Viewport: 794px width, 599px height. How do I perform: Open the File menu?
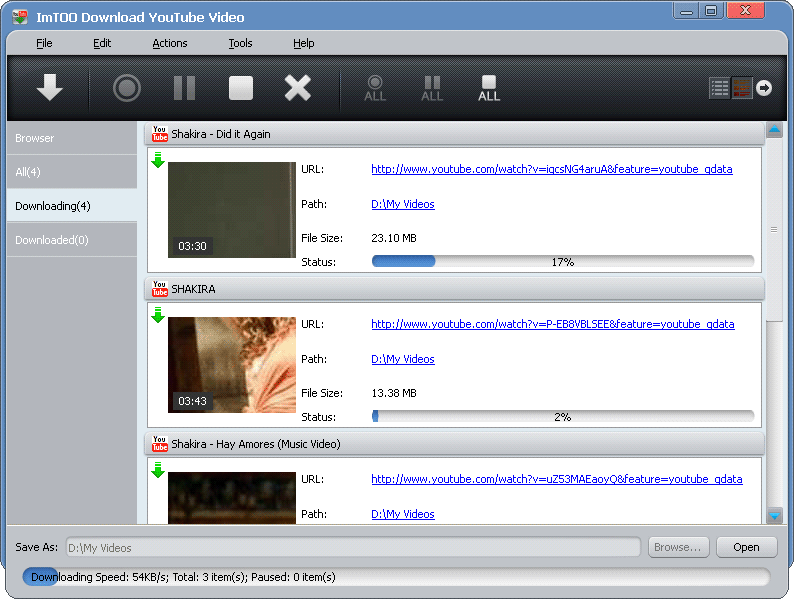pyautogui.click(x=44, y=43)
